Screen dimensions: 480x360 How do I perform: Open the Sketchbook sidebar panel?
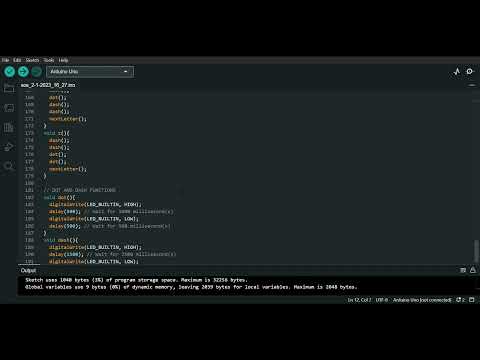pos(9,88)
